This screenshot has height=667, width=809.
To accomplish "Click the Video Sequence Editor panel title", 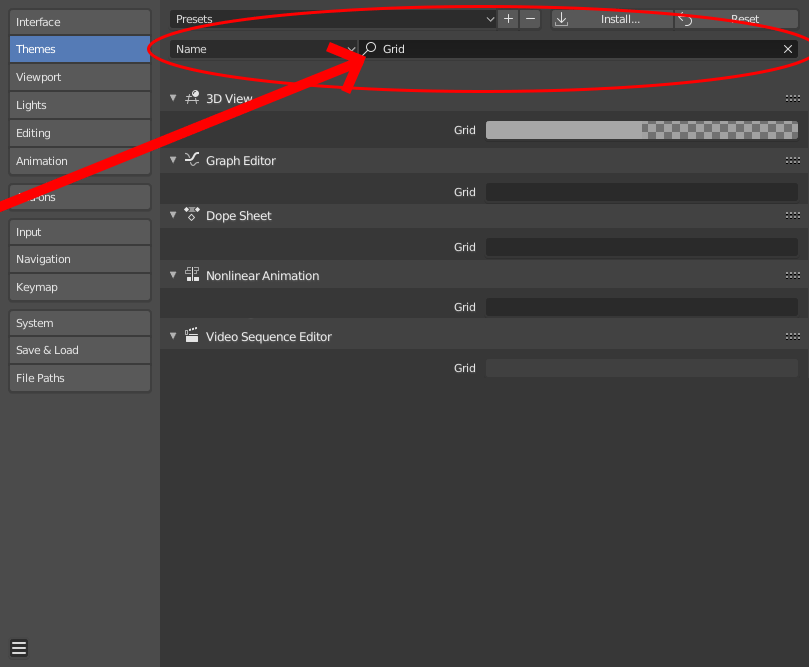I will click(269, 336).
